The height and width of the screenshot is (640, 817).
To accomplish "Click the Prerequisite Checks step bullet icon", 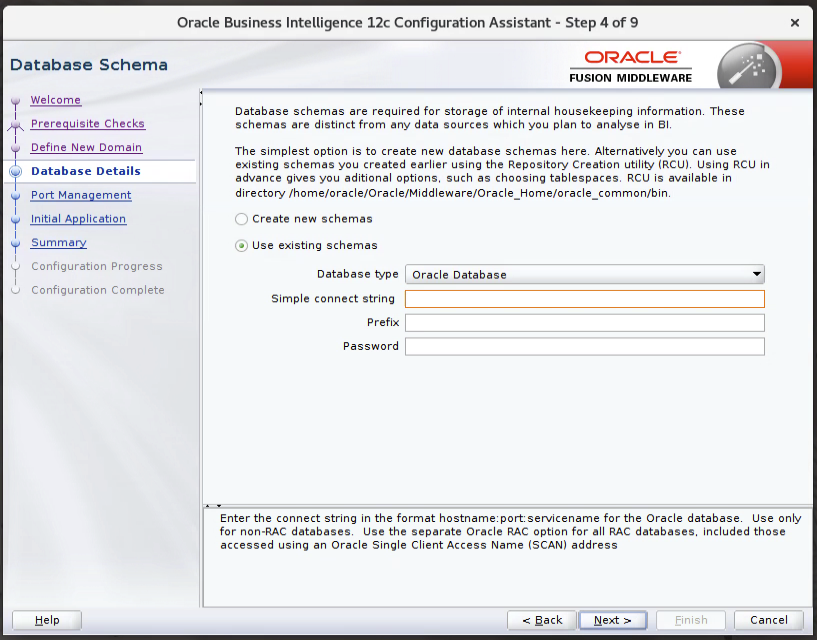I will coord(16,124).
